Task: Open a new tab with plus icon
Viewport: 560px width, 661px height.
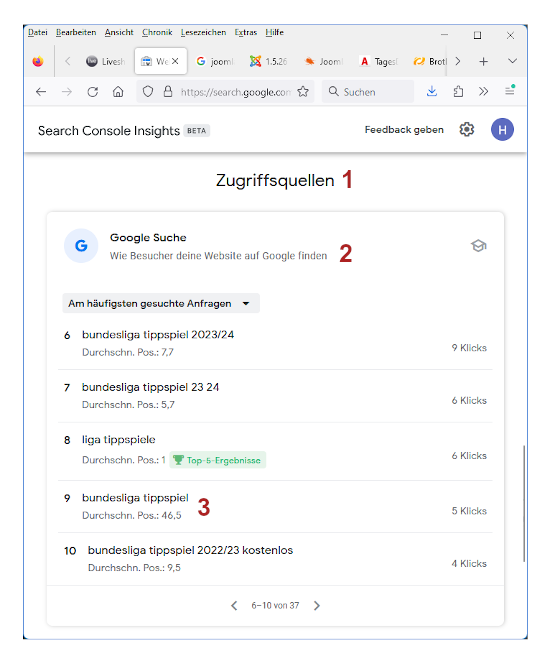Action: click(483, 62)
